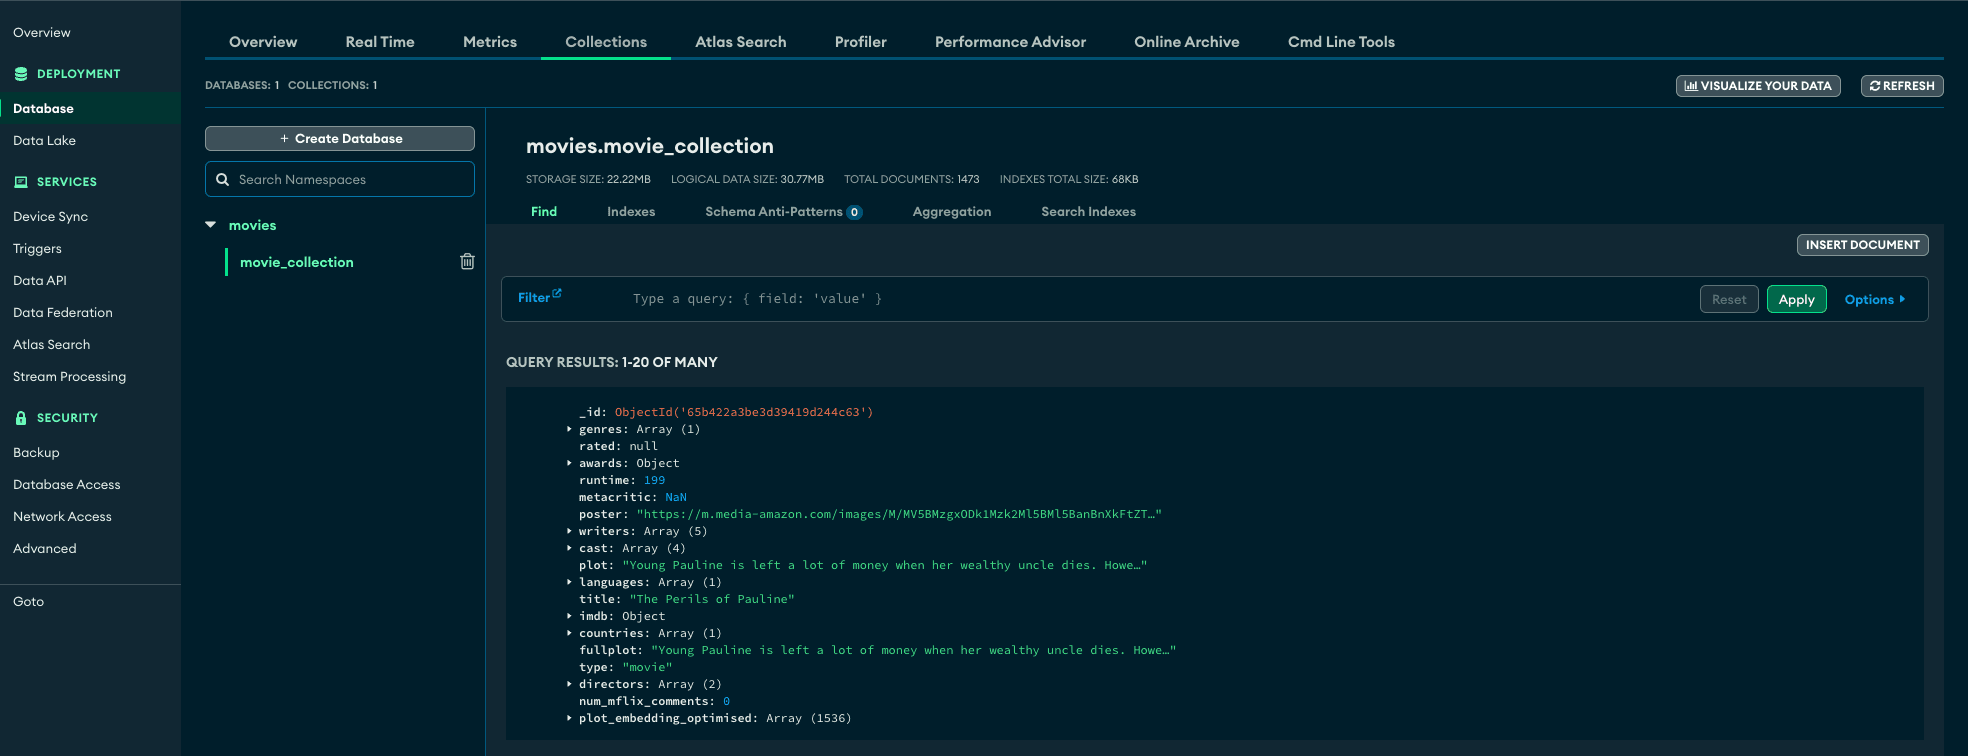Delete movie_collection using the trash icon

click(467, 261)
